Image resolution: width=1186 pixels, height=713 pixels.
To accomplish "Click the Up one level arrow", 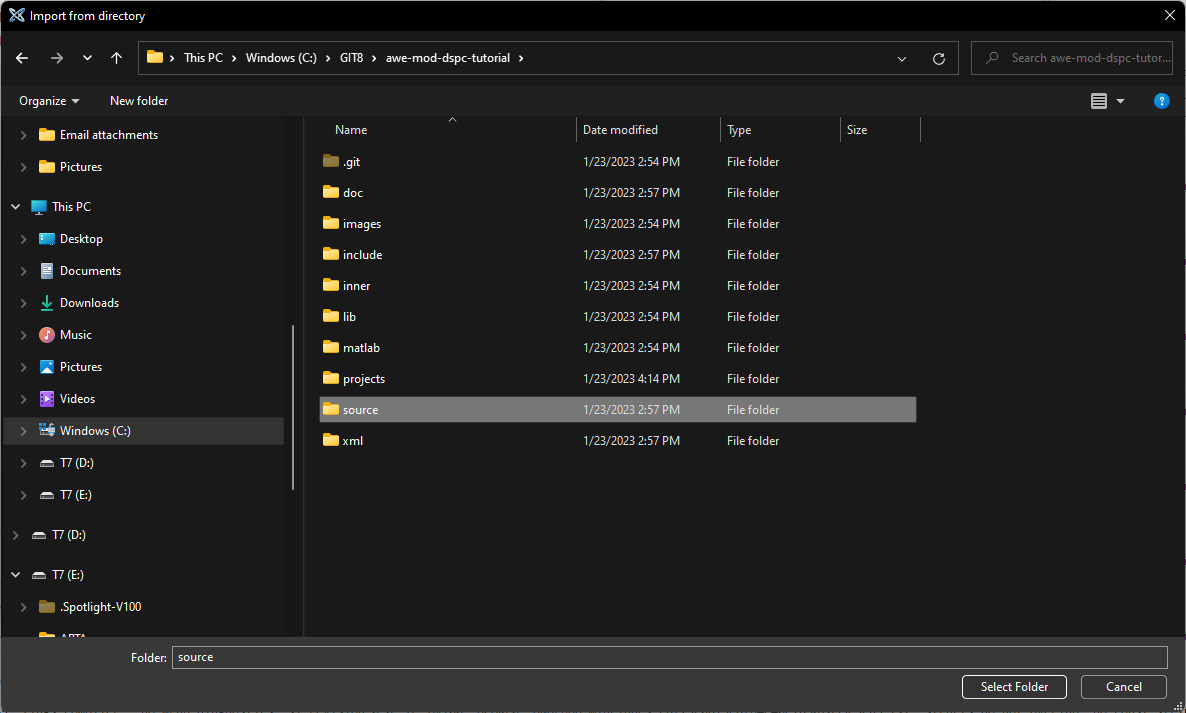I will coord(117,58).
